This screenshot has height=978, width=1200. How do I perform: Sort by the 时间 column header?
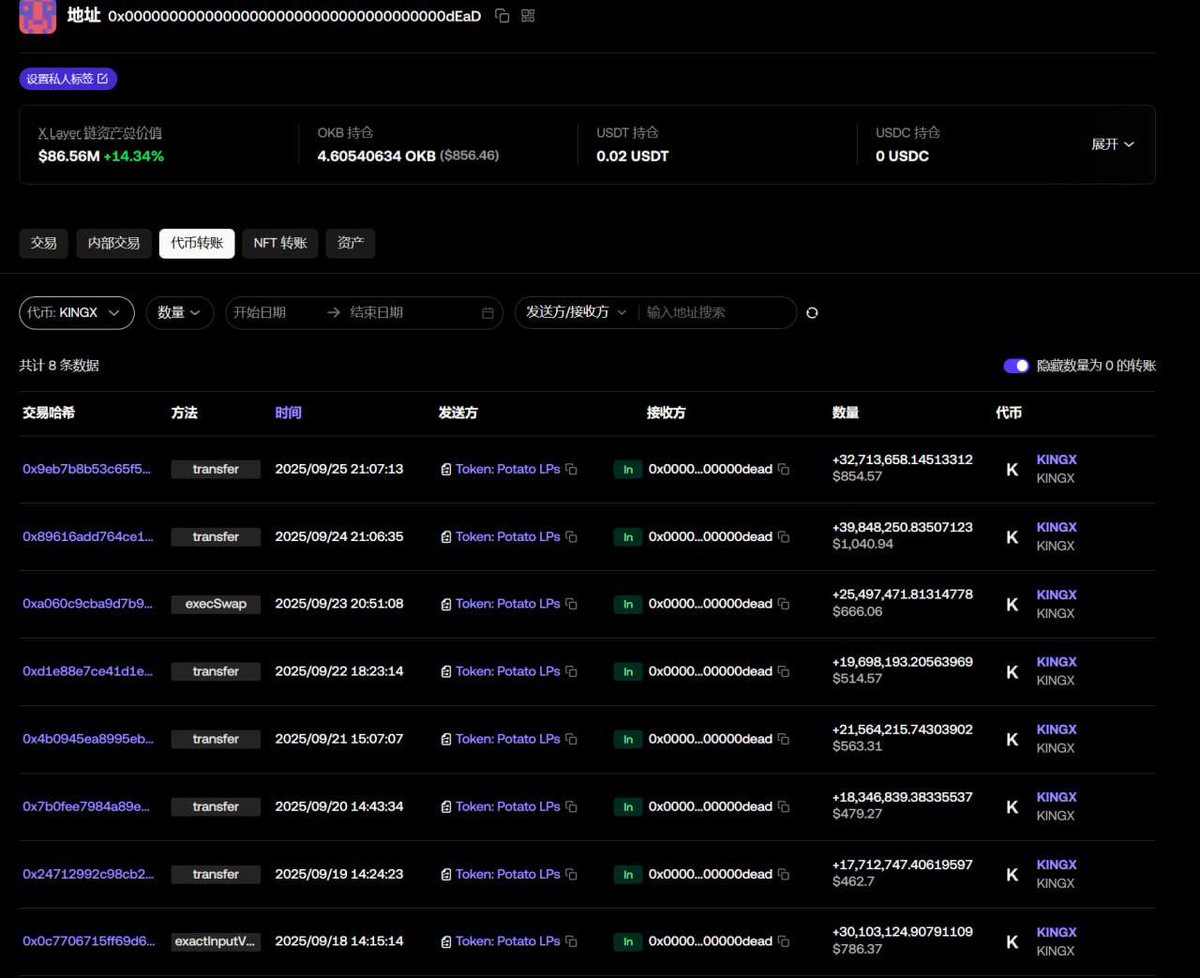288,413
